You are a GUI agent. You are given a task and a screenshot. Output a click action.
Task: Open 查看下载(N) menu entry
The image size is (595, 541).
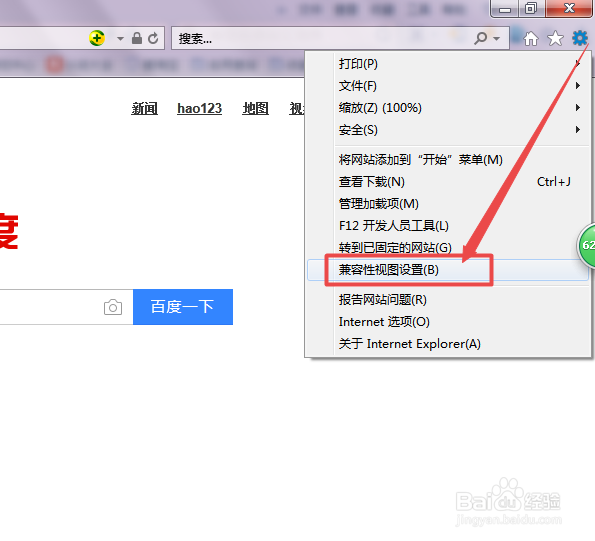(x=448, y=181)
